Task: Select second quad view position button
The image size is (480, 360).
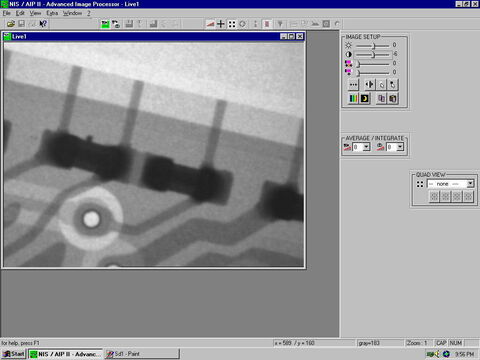Action: [x=445, y=196]
